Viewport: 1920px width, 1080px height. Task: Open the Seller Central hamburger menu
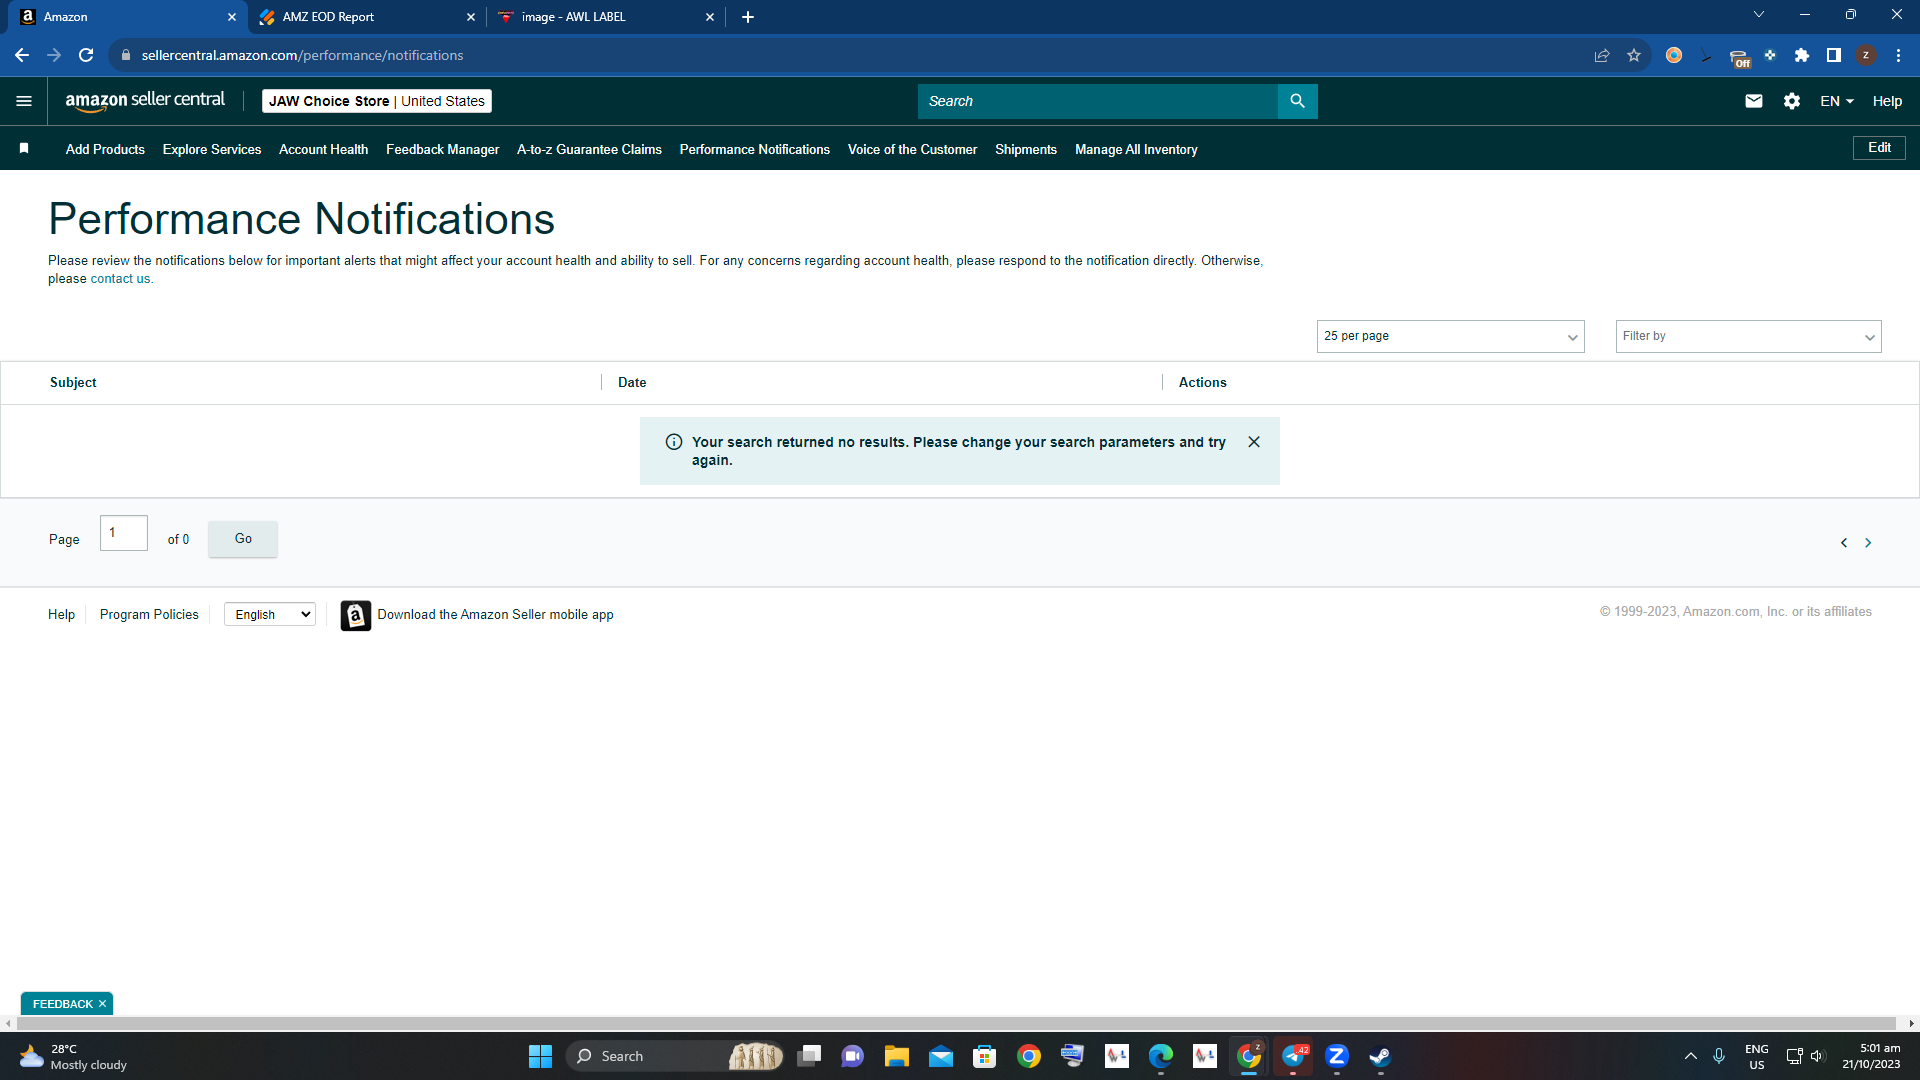pyautogui.click(x=24, y=101)
